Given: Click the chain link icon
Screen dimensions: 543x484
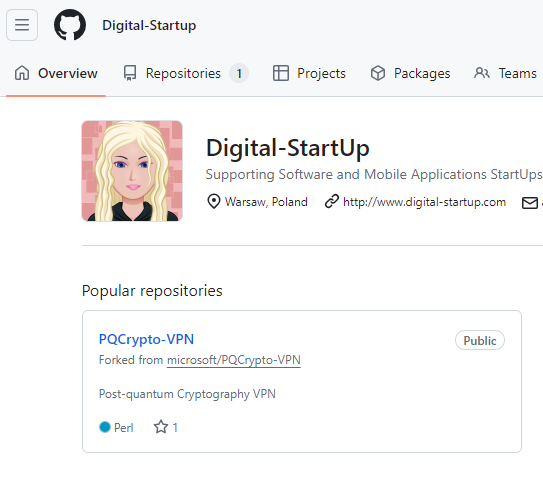Looking at the screenshot, I should tap(331, 201).
